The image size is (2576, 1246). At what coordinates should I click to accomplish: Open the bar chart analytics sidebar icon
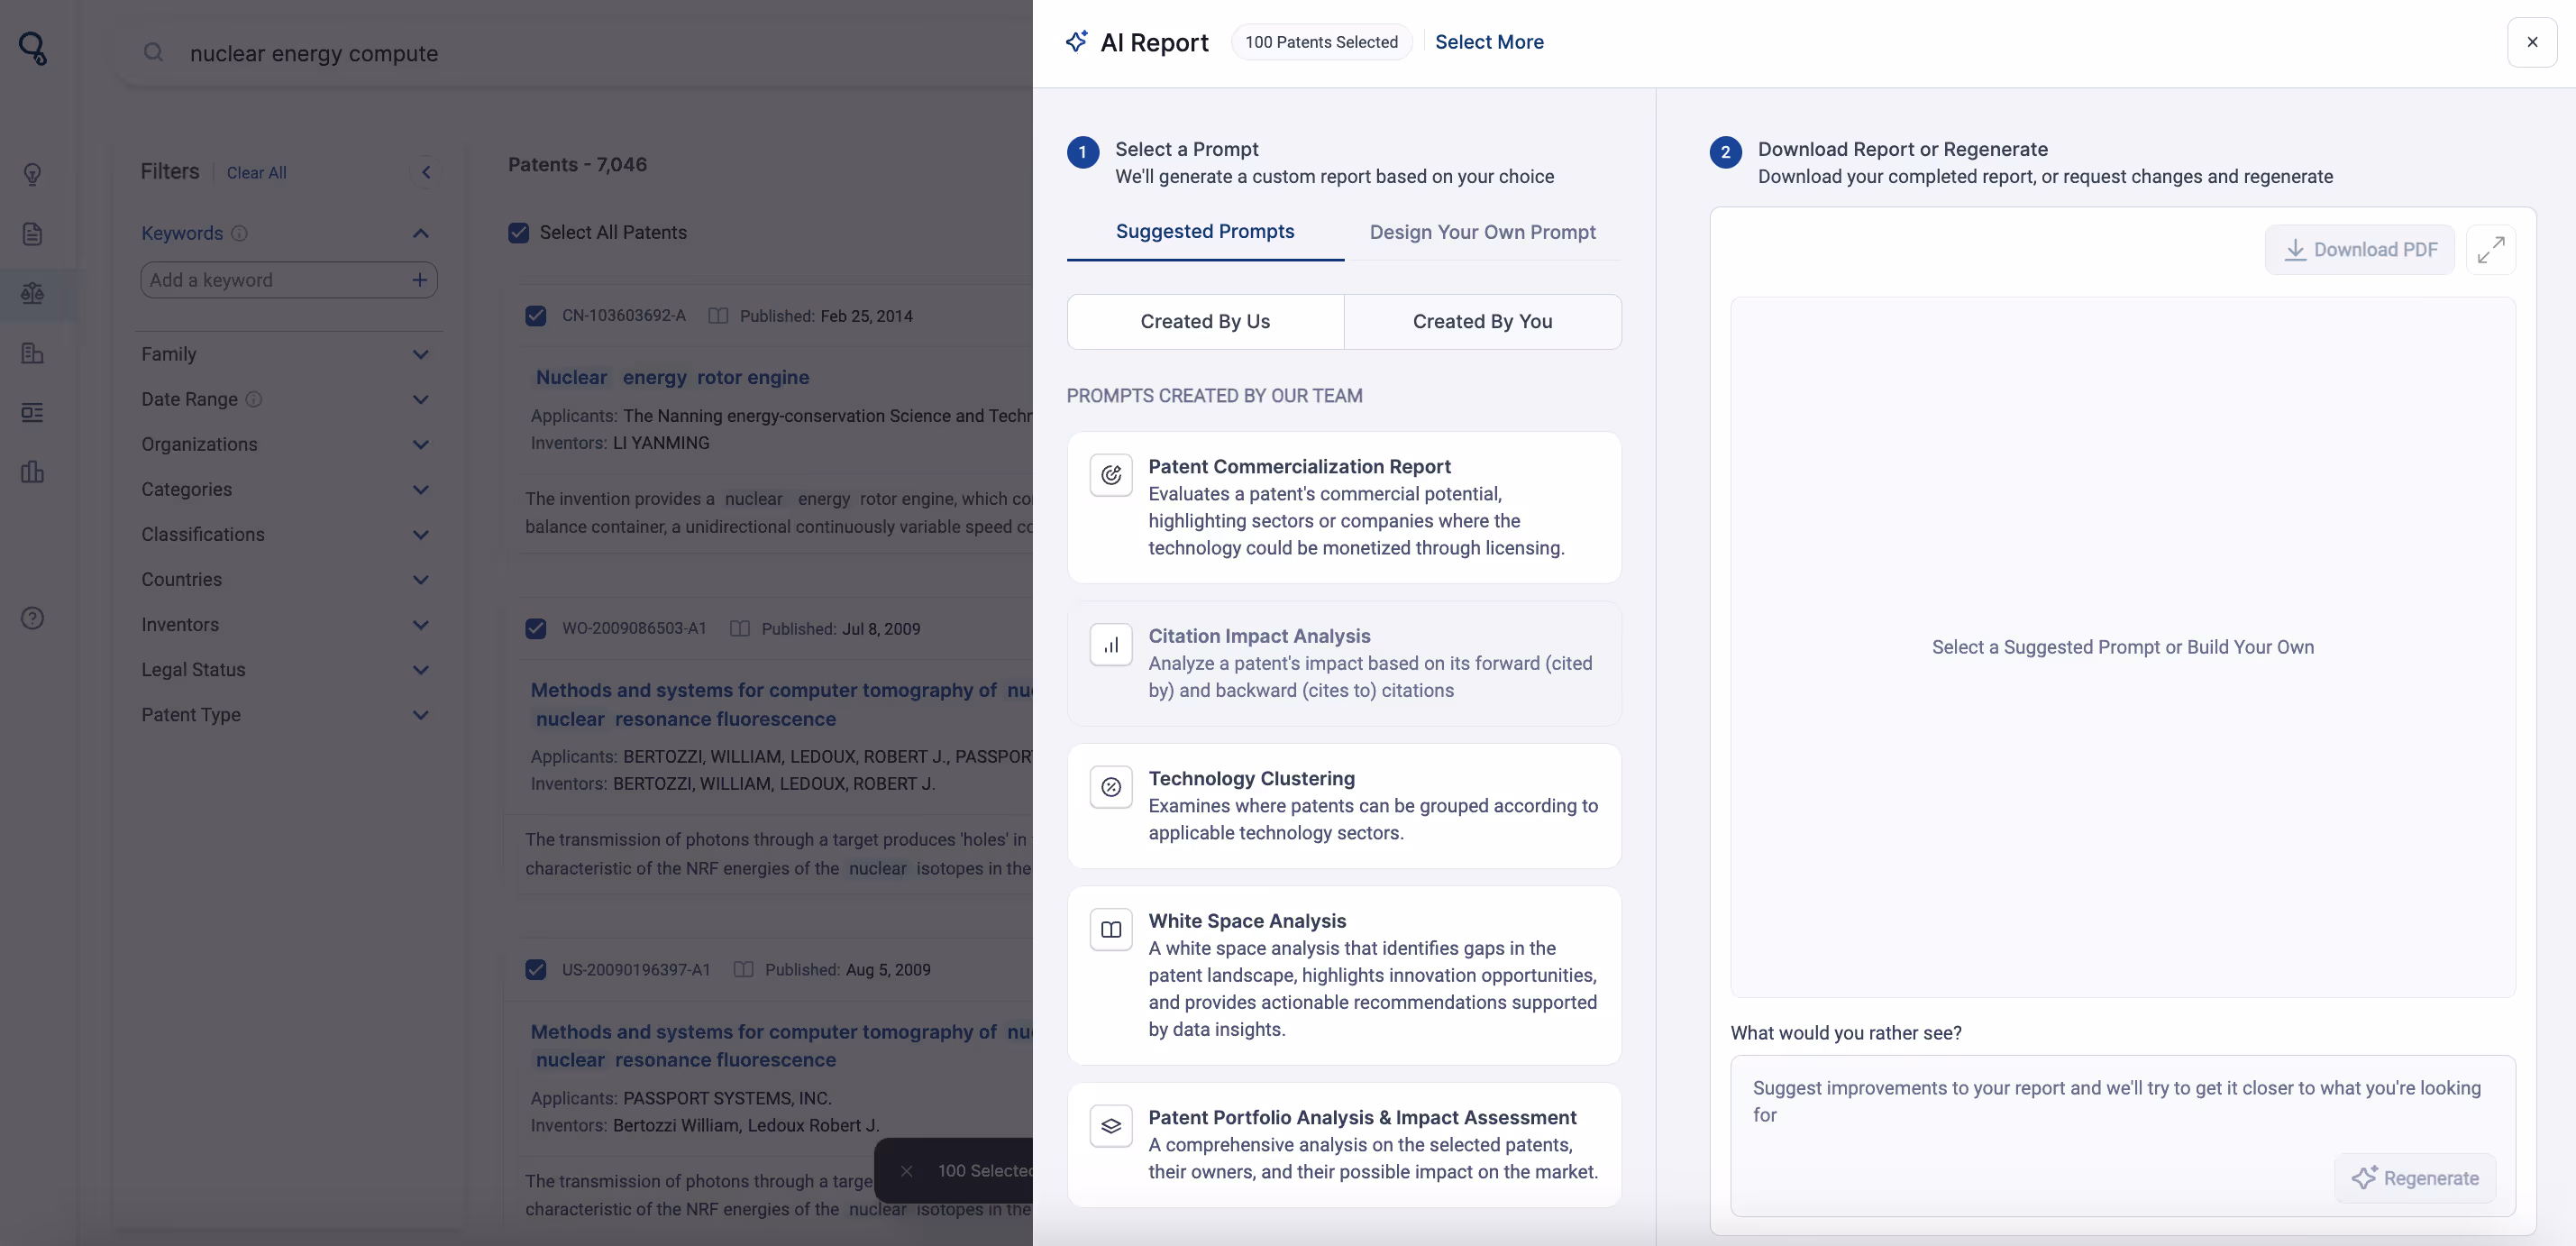(33, 472)
